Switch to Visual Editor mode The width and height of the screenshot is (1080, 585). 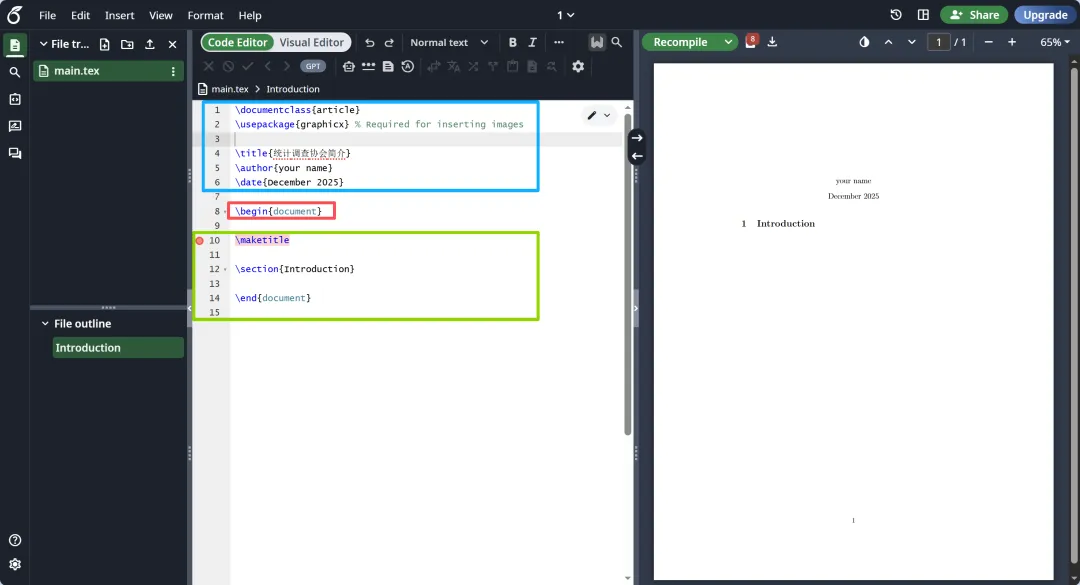coord(311,43)
